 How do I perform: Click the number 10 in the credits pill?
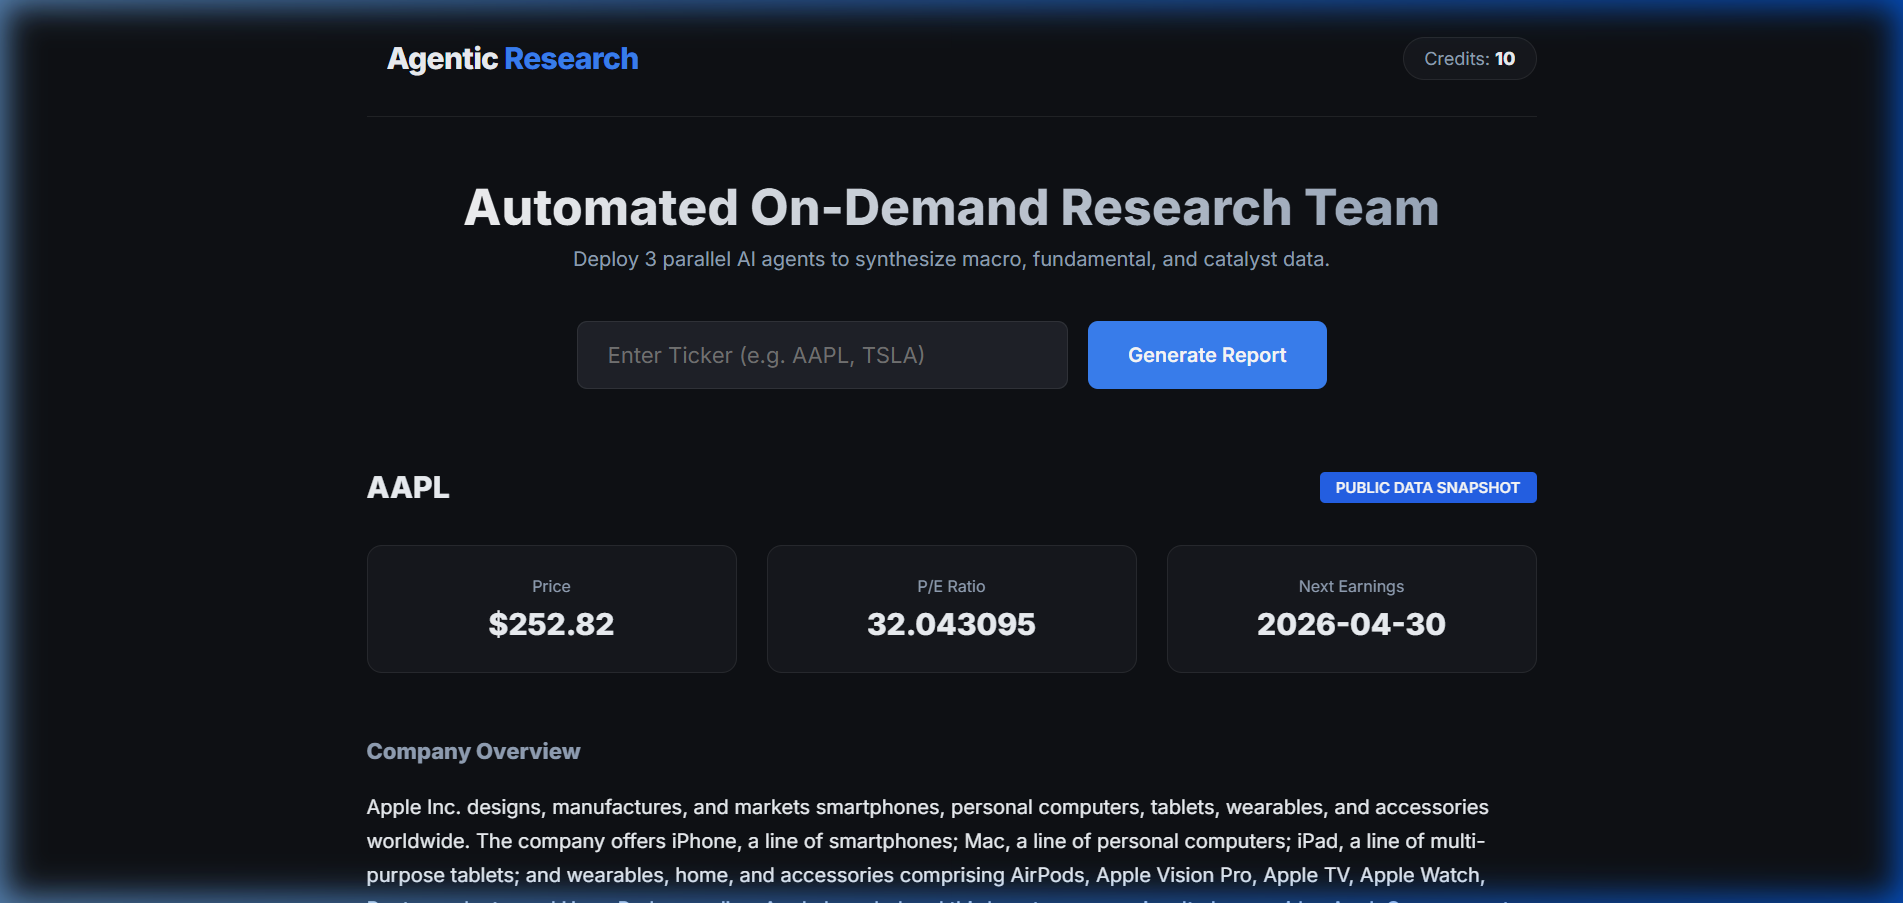point(1505,59)
